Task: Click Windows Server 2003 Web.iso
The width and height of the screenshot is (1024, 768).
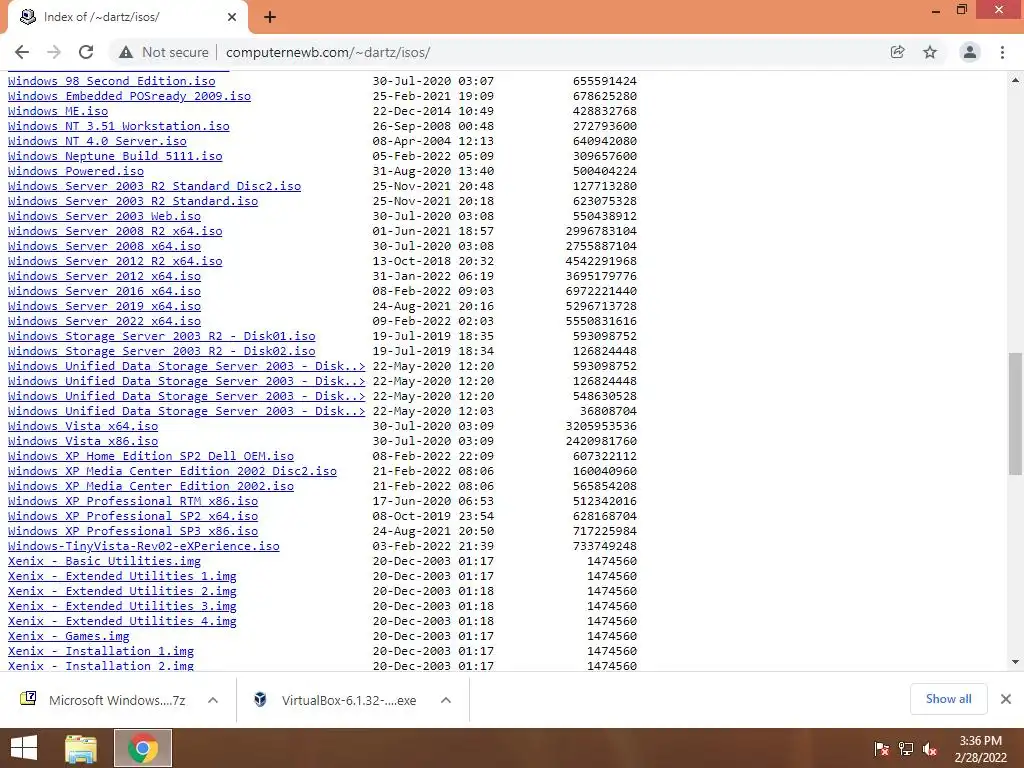Action: coord(104,216)
